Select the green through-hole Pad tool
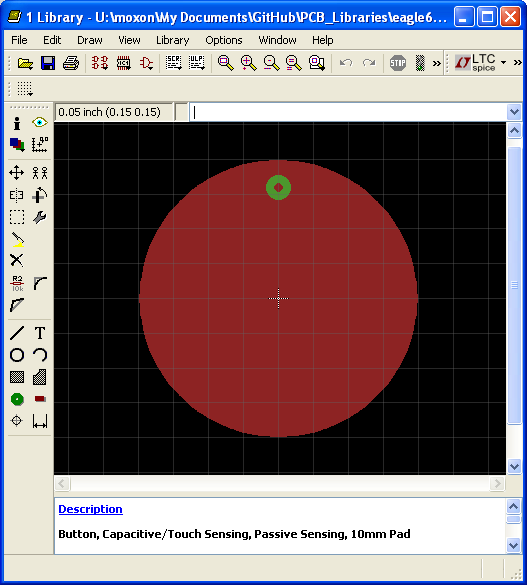The height and width of the screenshot is (585, 527). click(17, 399)
